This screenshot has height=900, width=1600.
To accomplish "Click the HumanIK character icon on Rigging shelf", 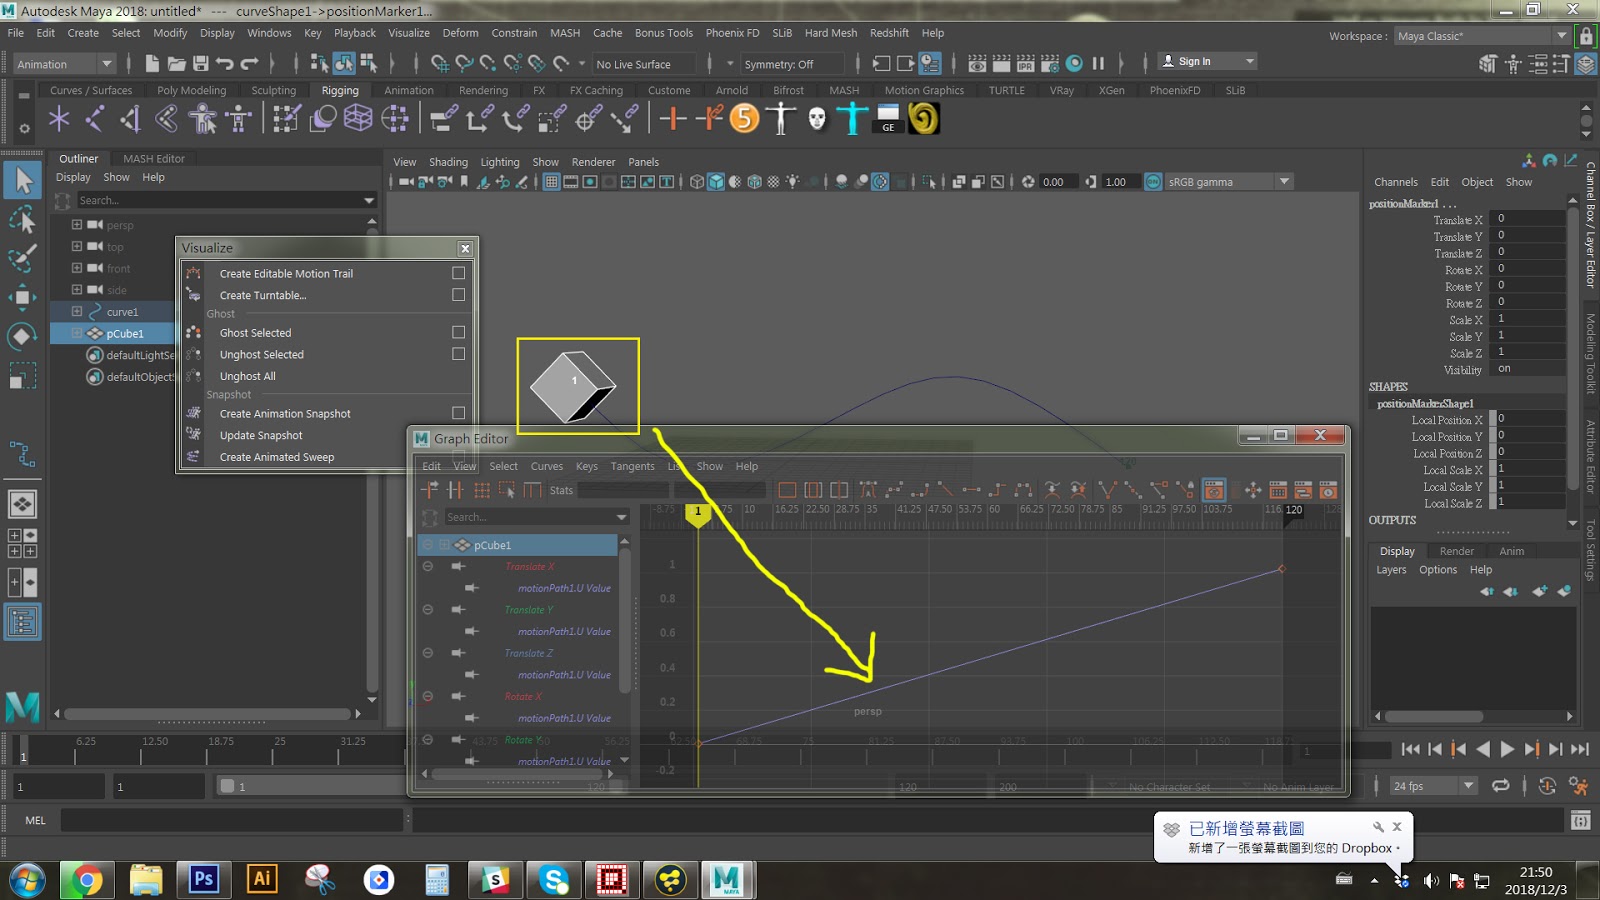I will tap(779, 118).
